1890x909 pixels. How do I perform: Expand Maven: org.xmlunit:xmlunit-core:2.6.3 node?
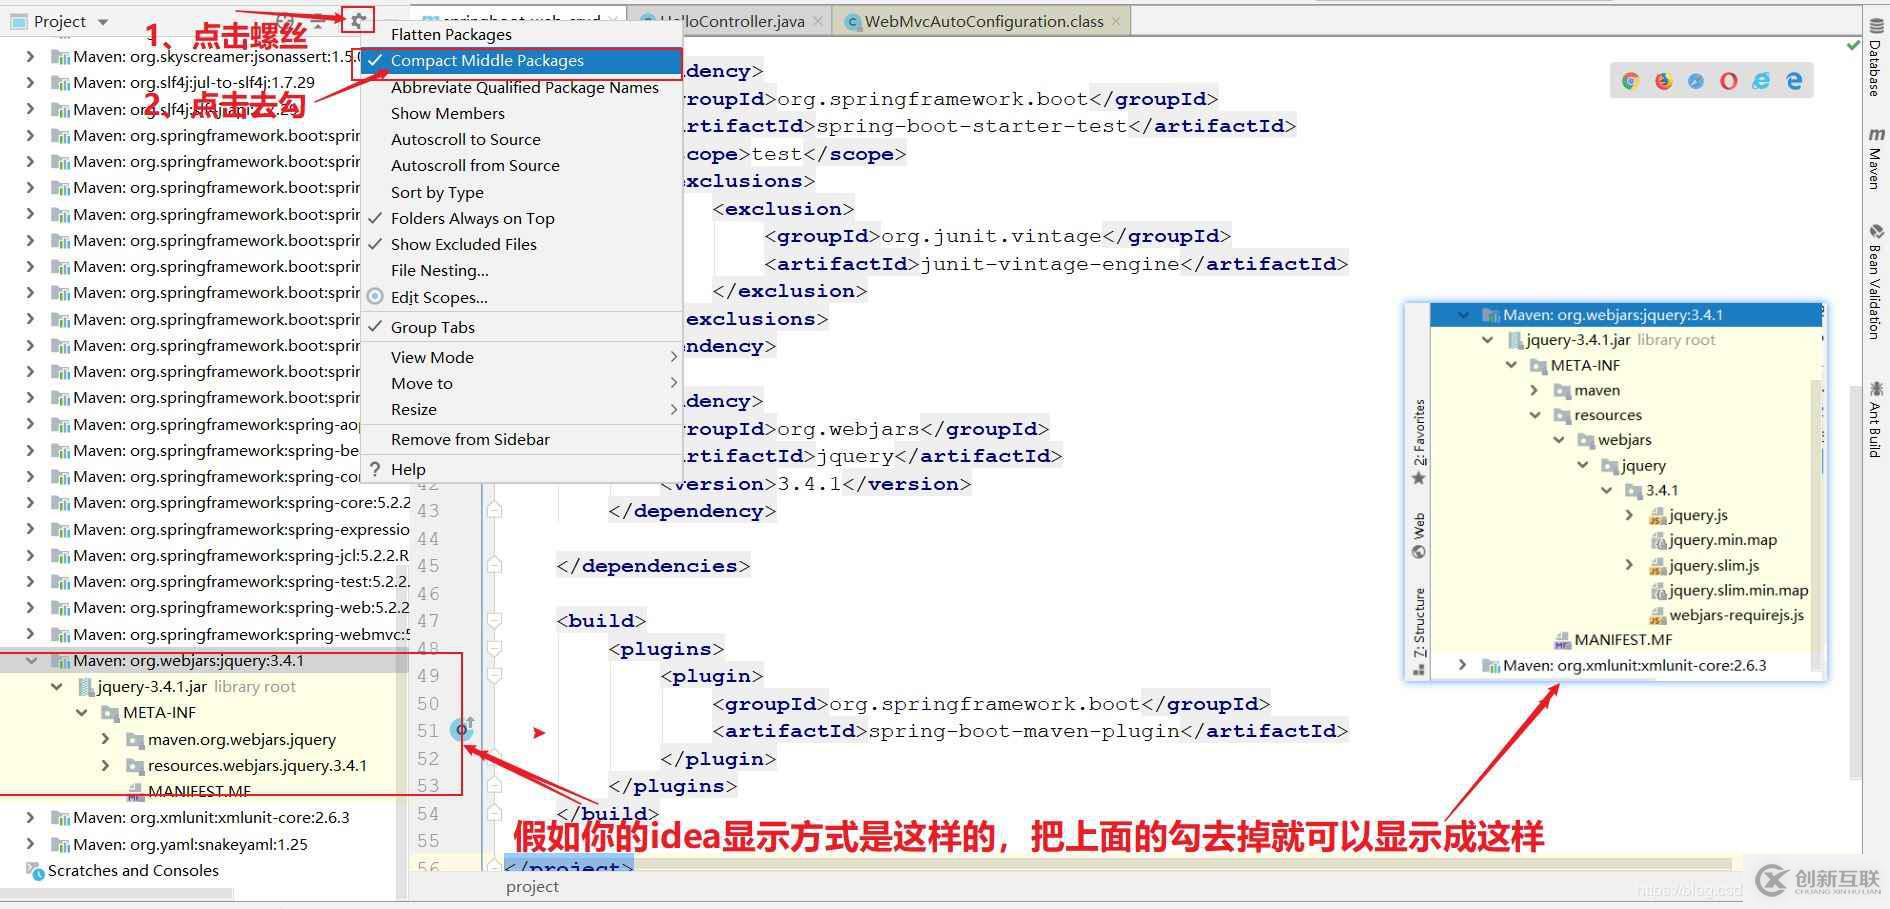coord(31,818)
